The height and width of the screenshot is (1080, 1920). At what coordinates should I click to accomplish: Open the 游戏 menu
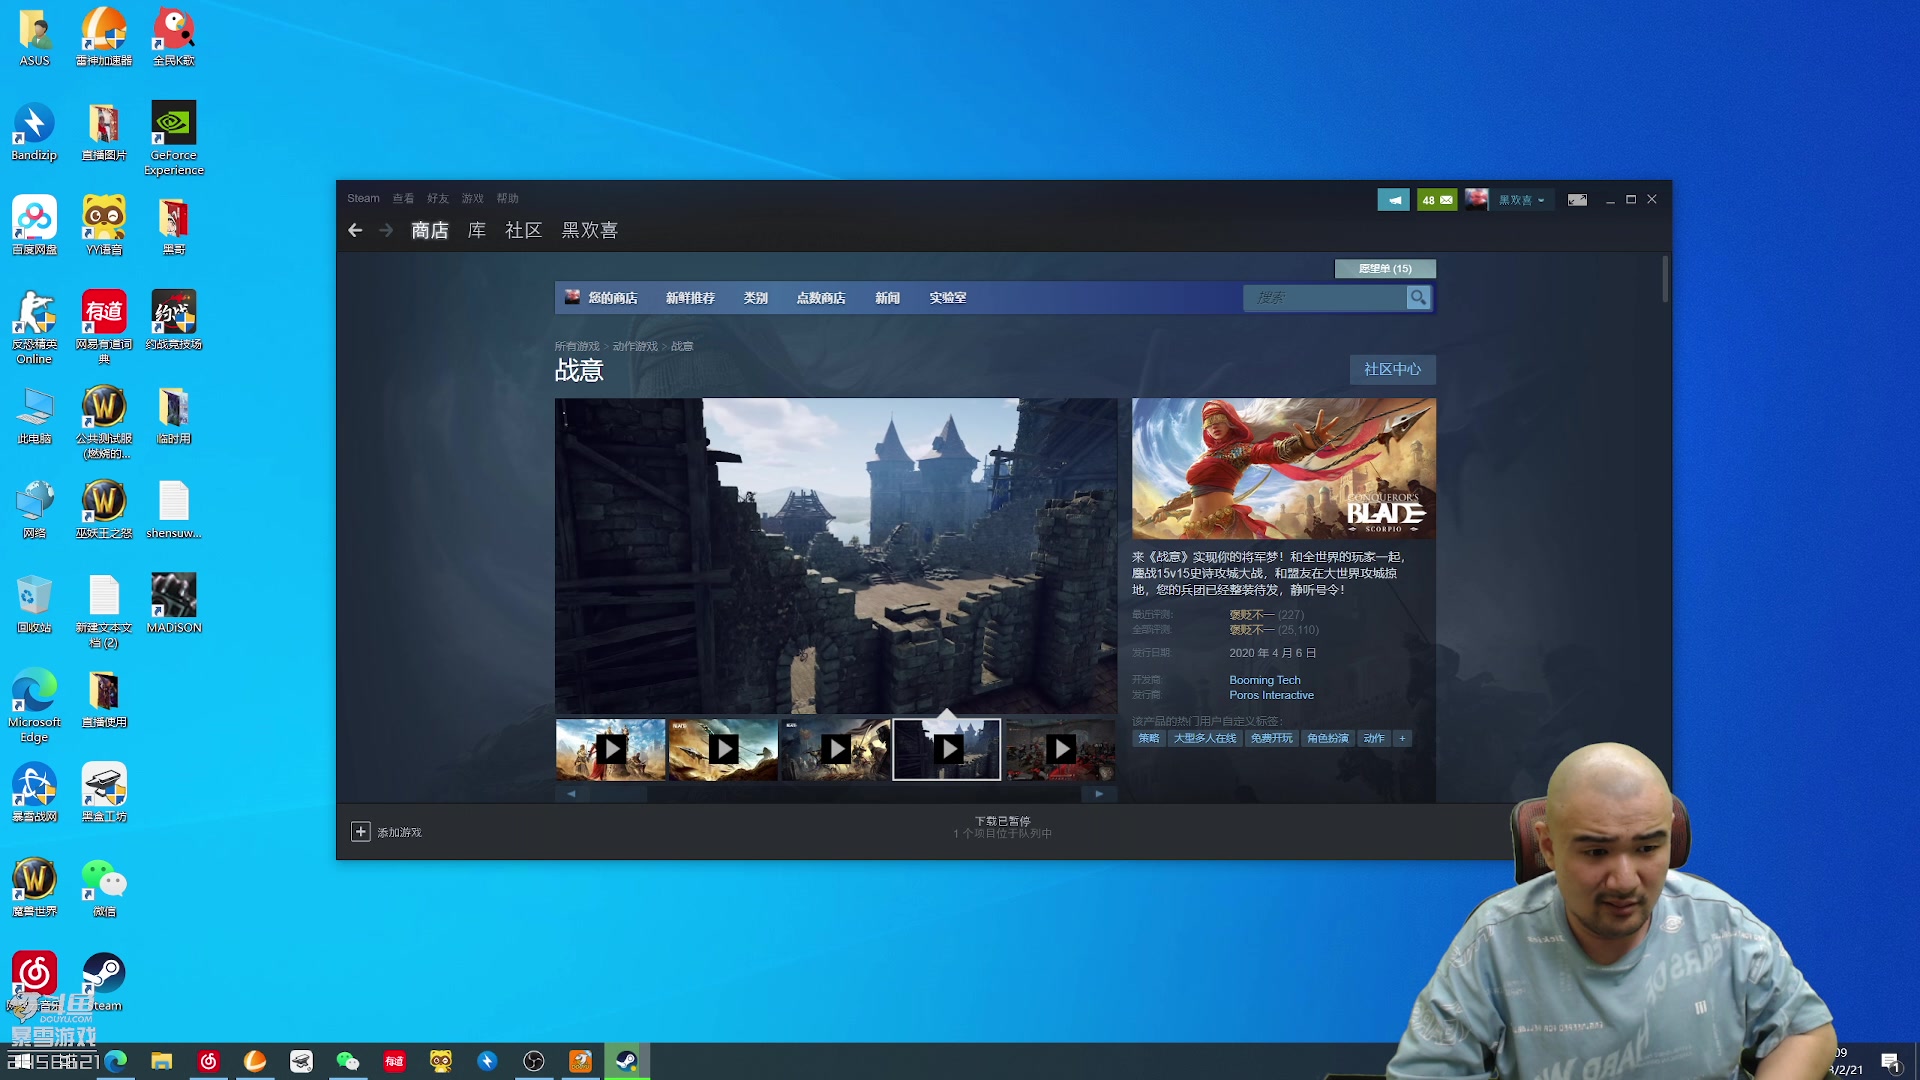pos(473,198)
